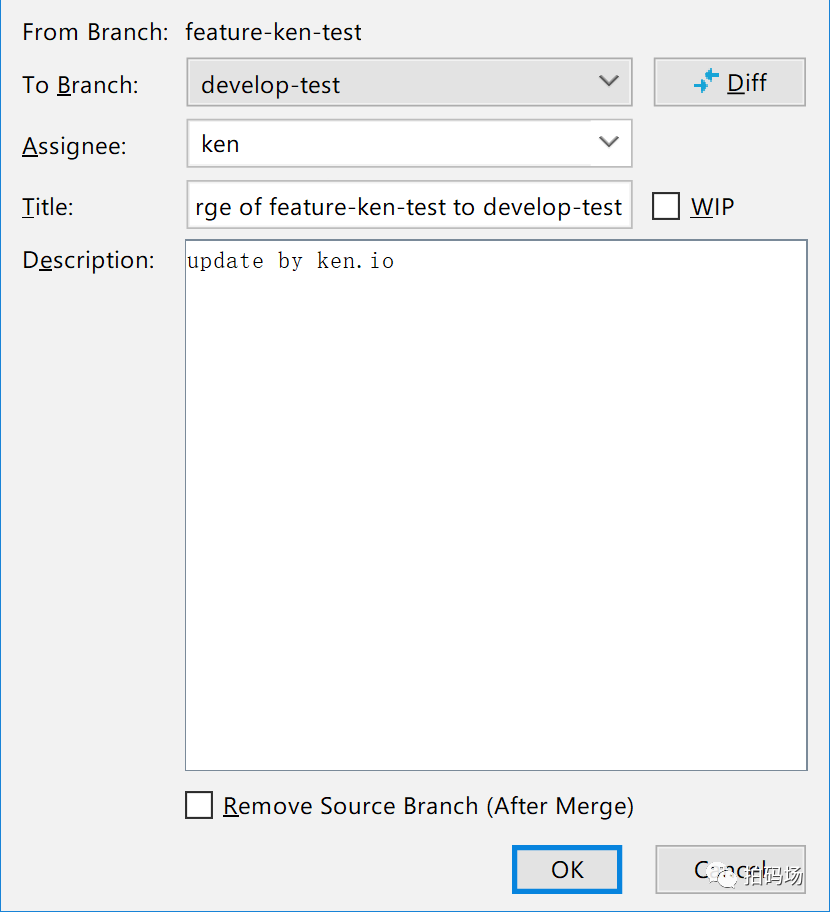Click the blue compare arrows Diff icon

[x=706, y=81]
